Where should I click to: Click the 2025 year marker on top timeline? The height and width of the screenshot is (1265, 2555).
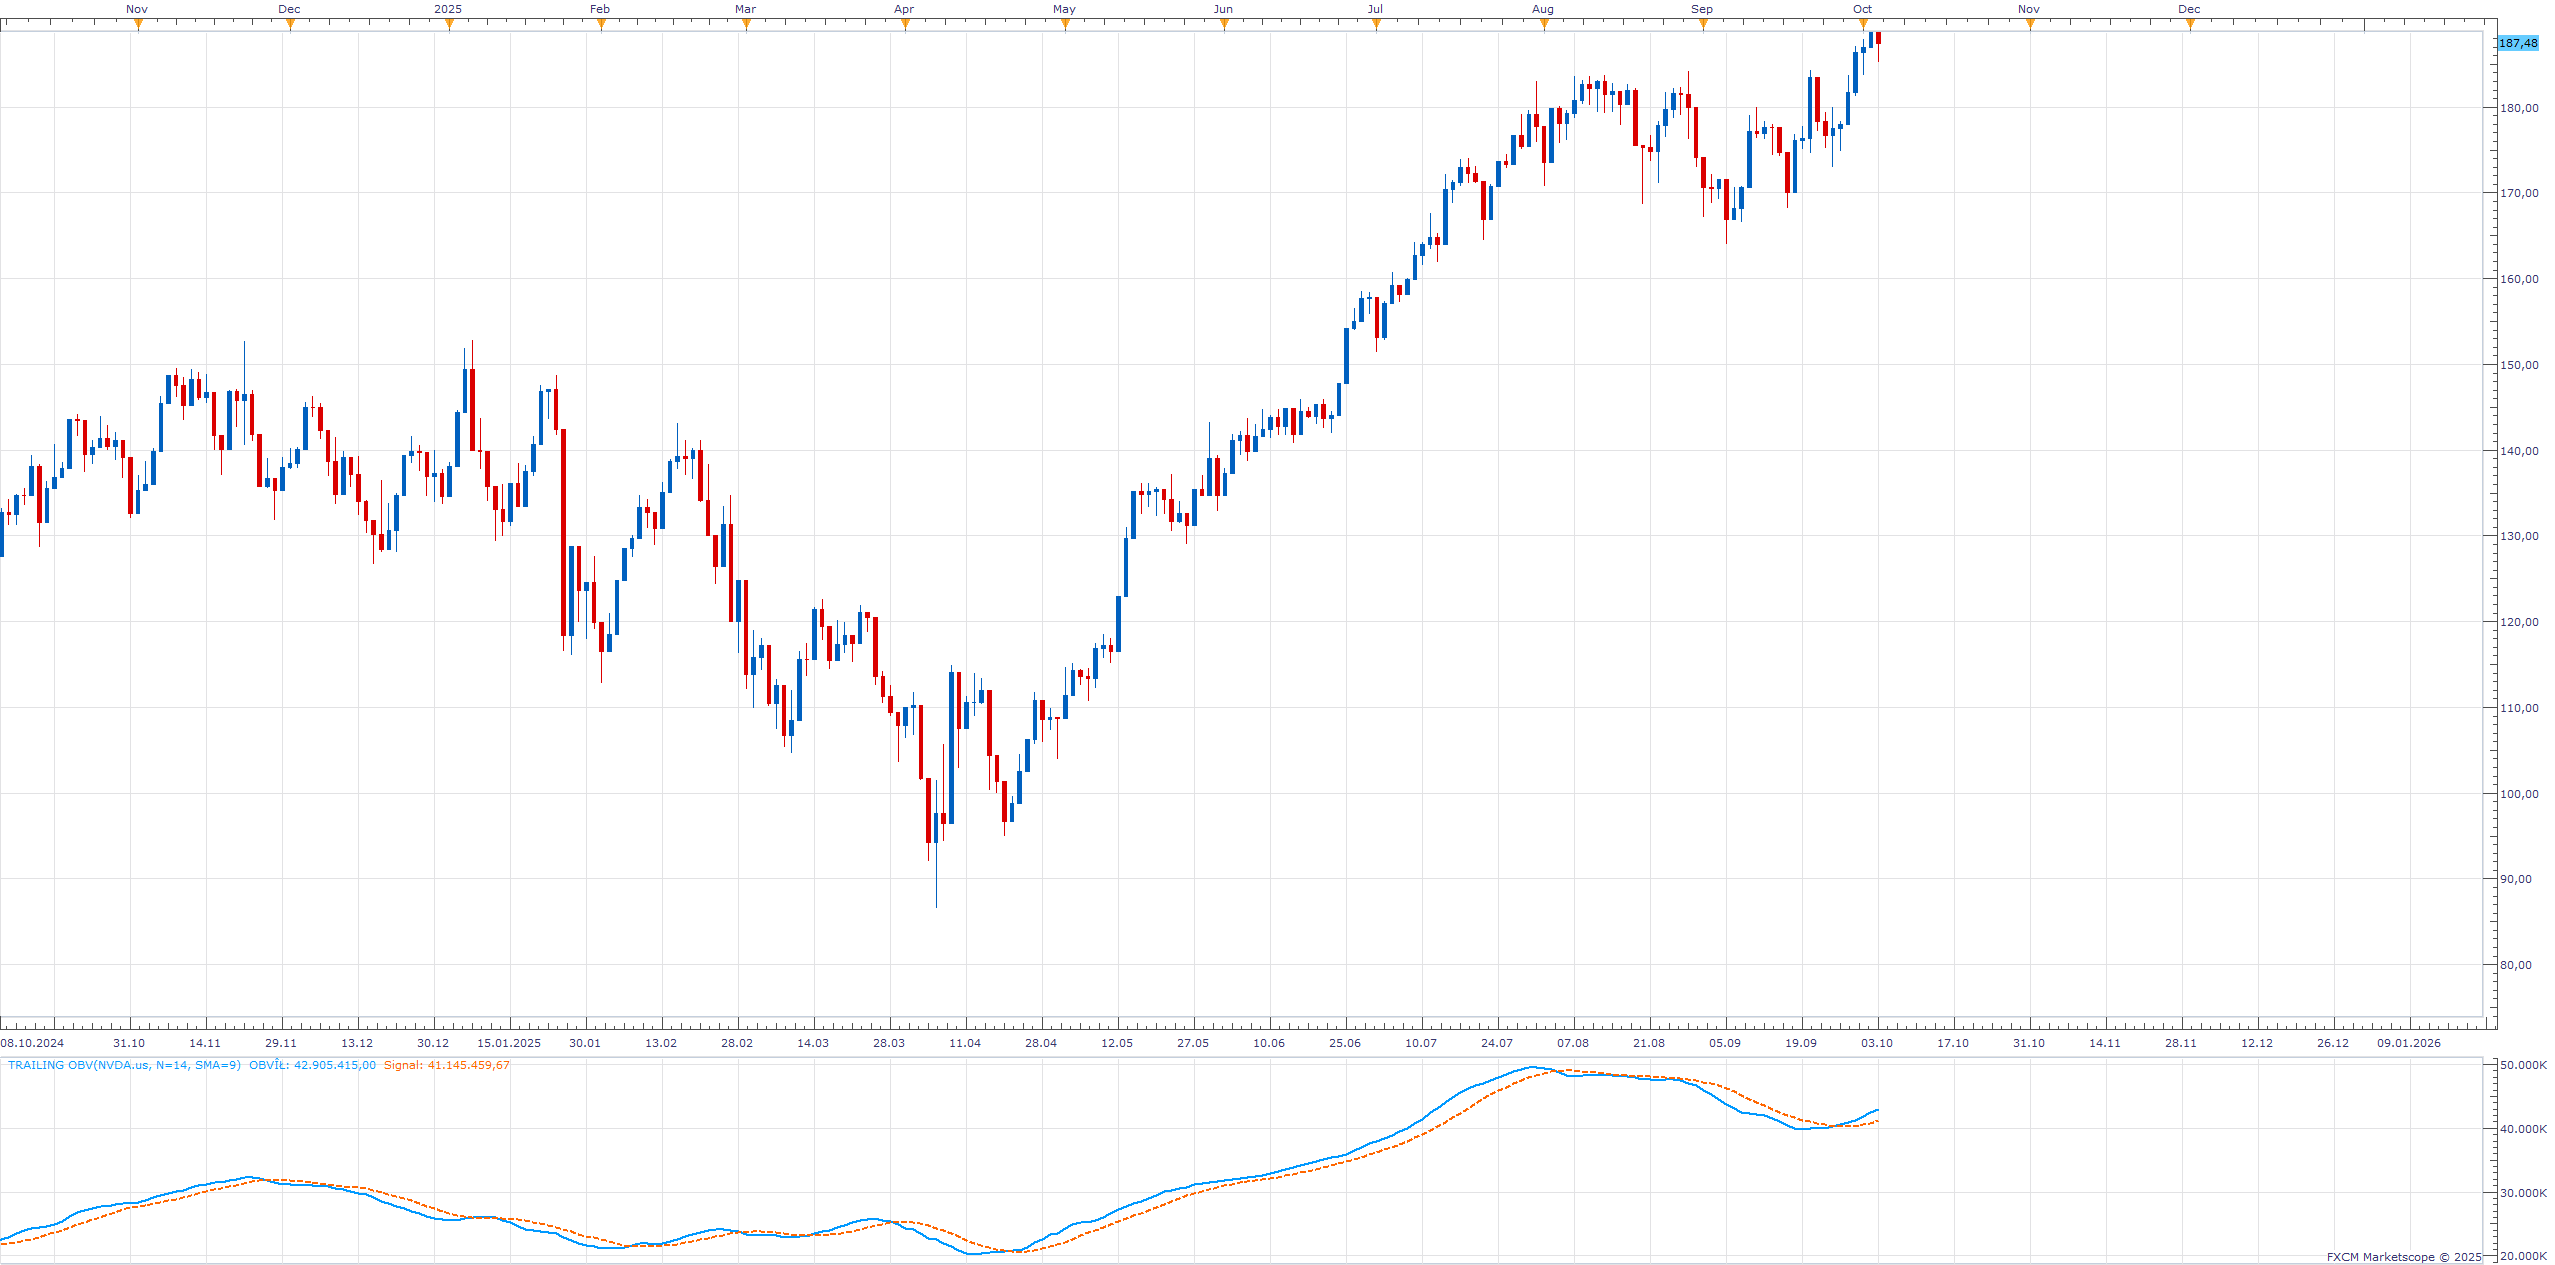click(x=448, y=9)
